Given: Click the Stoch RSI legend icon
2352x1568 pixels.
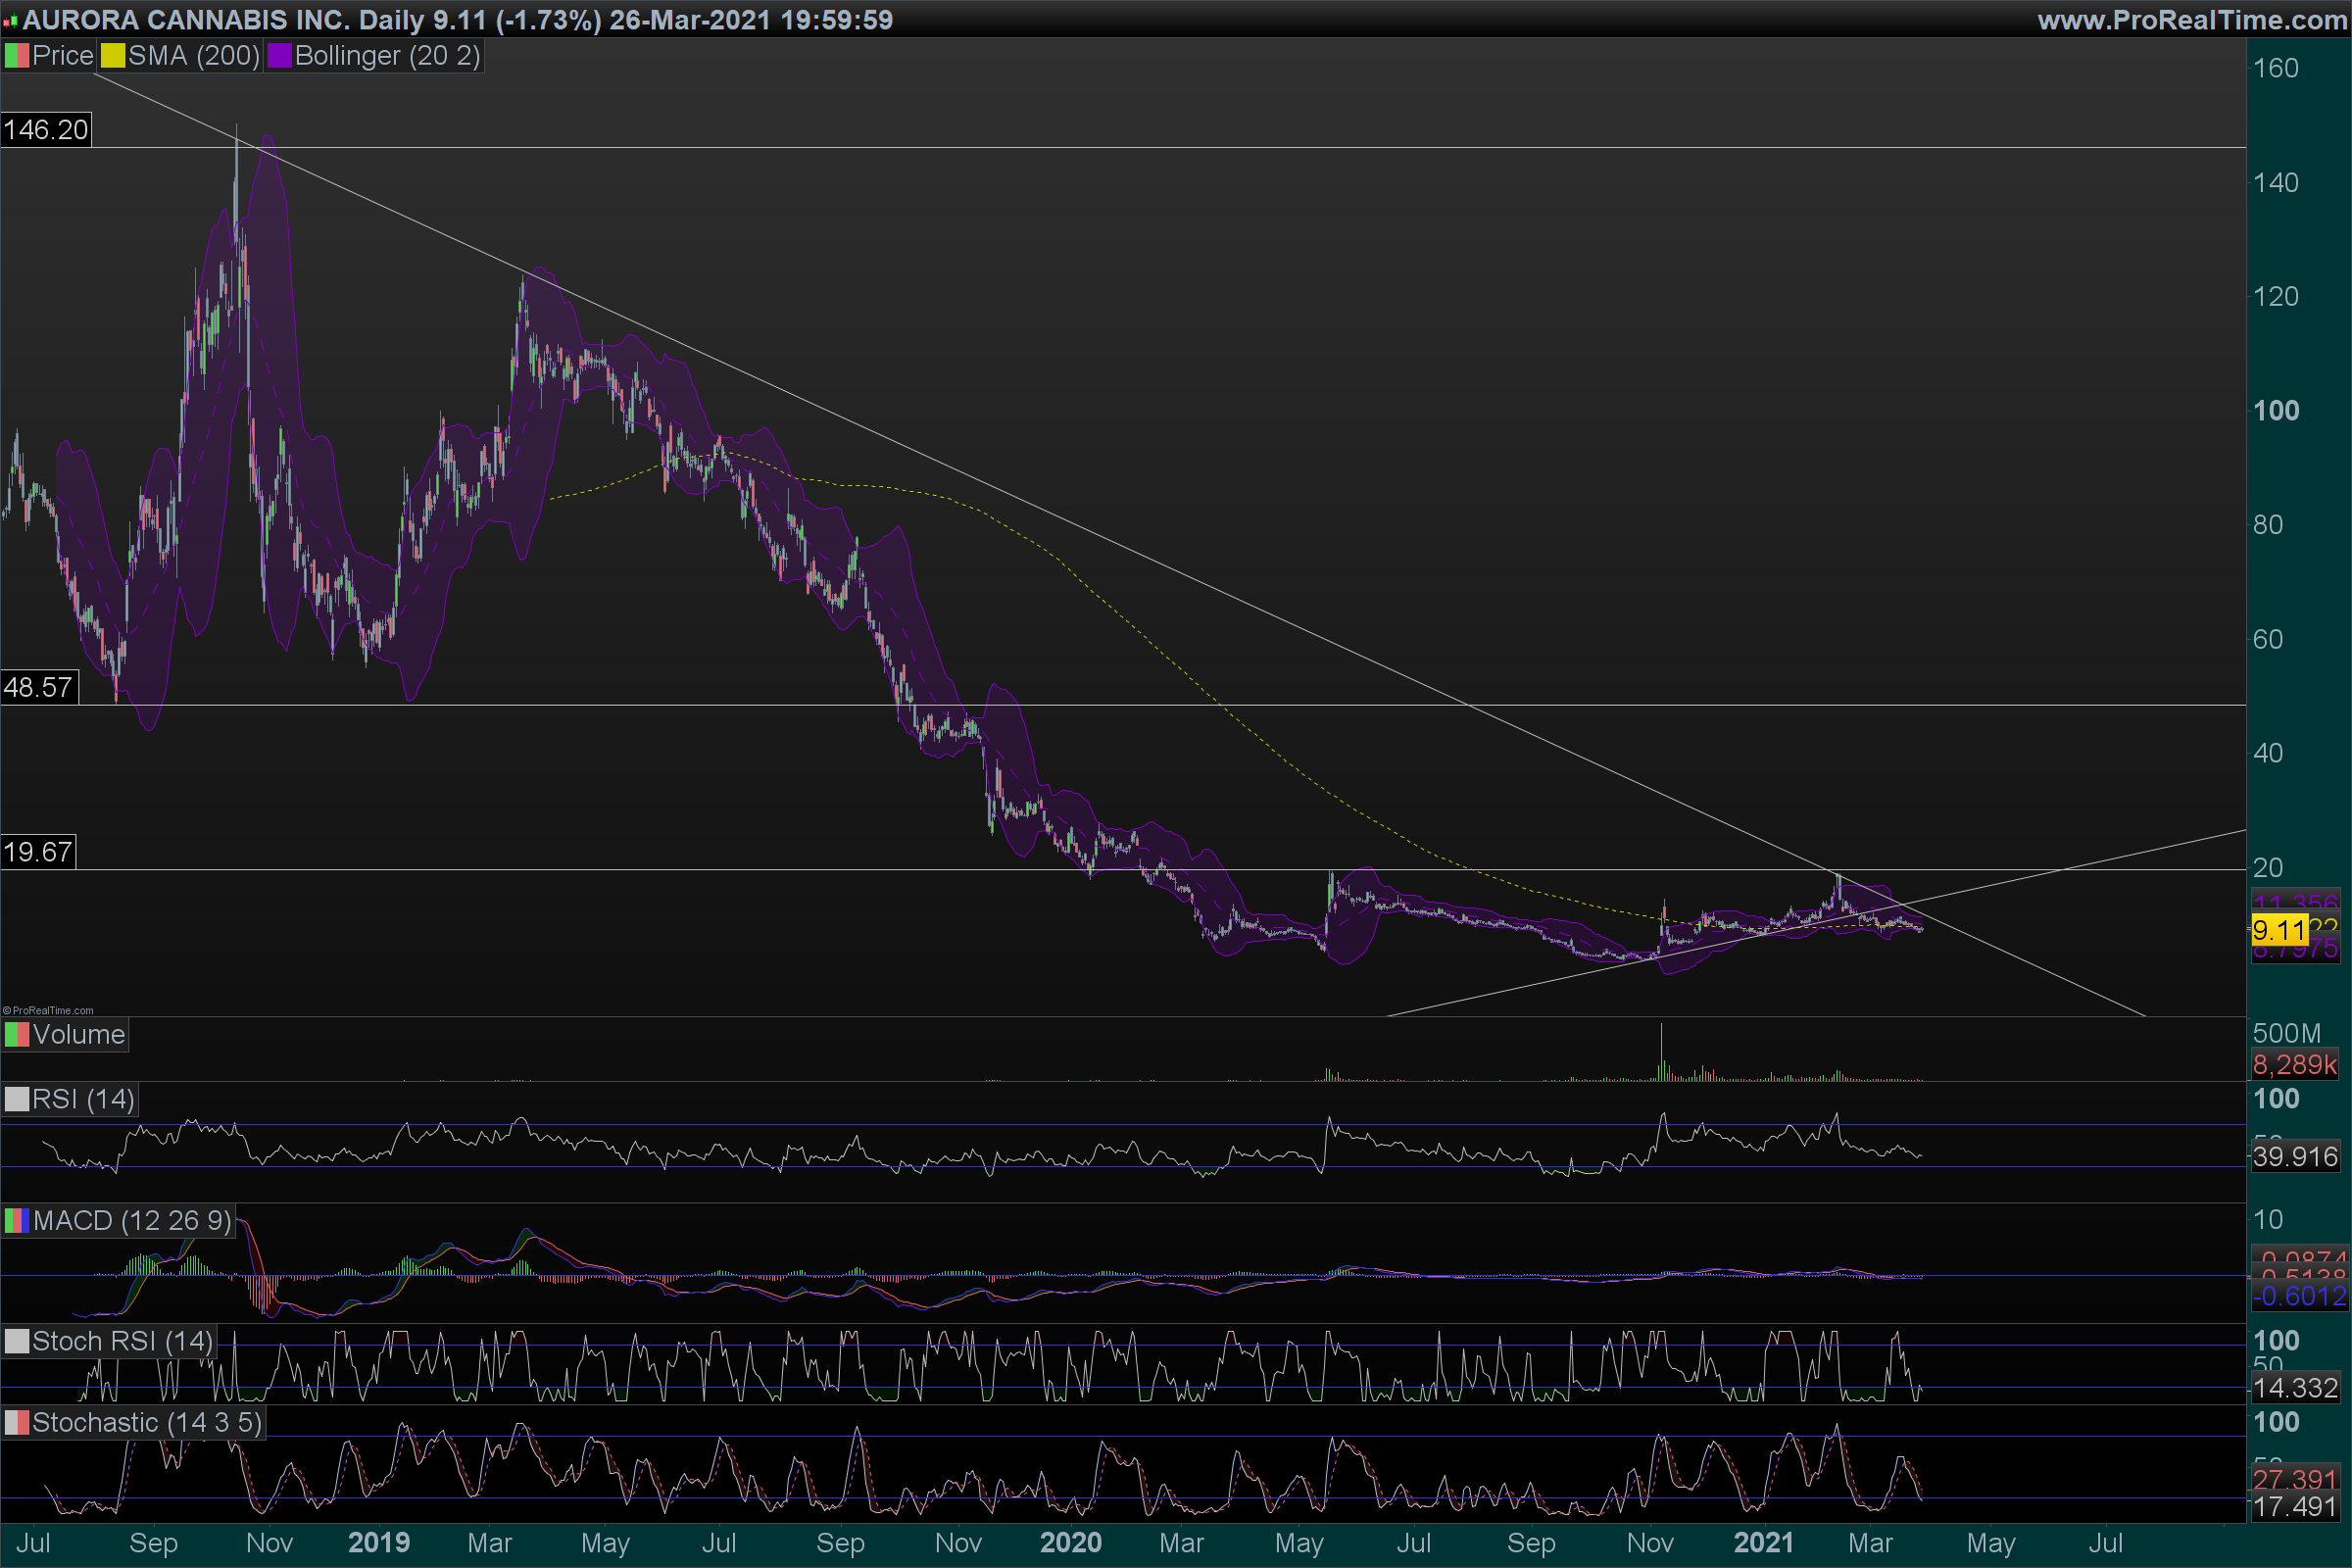Looking at the screenshot, I should click(16, 1342).
